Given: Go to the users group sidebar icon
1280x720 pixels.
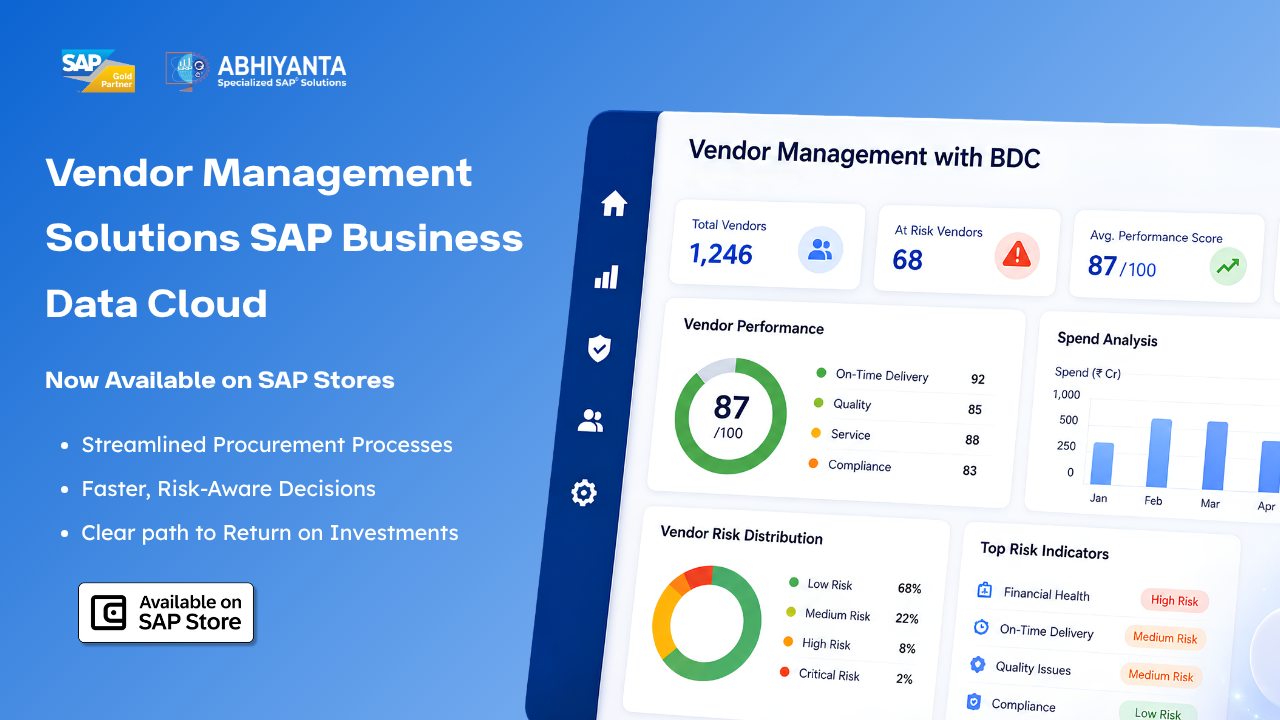Looking at the screenshot, I should [x=591, y=421].
